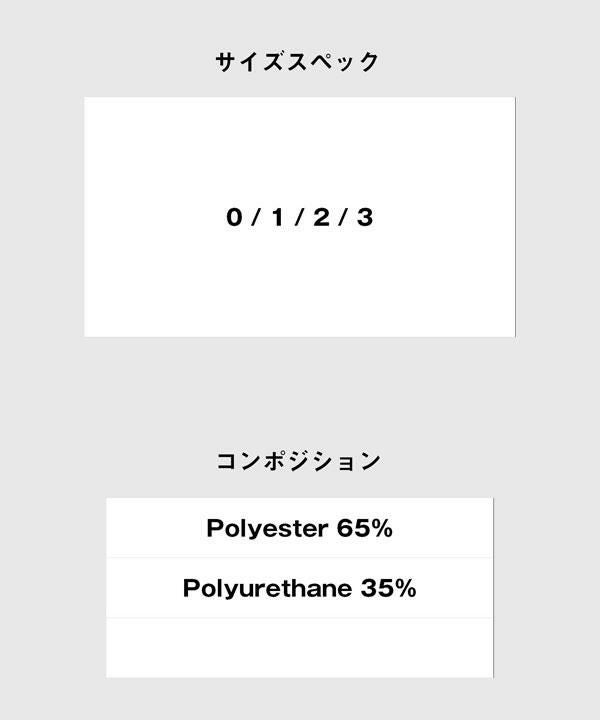Click the percent sign after 35

[403, 588]
